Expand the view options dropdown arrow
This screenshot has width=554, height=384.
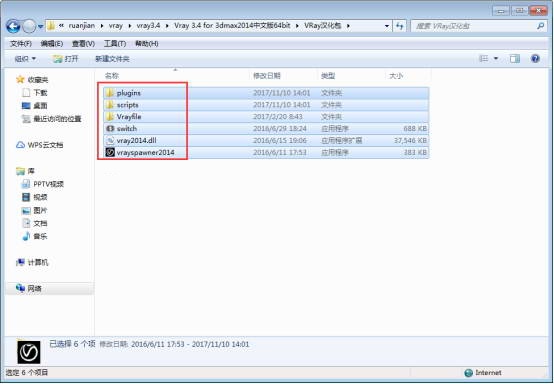(496, 59)
